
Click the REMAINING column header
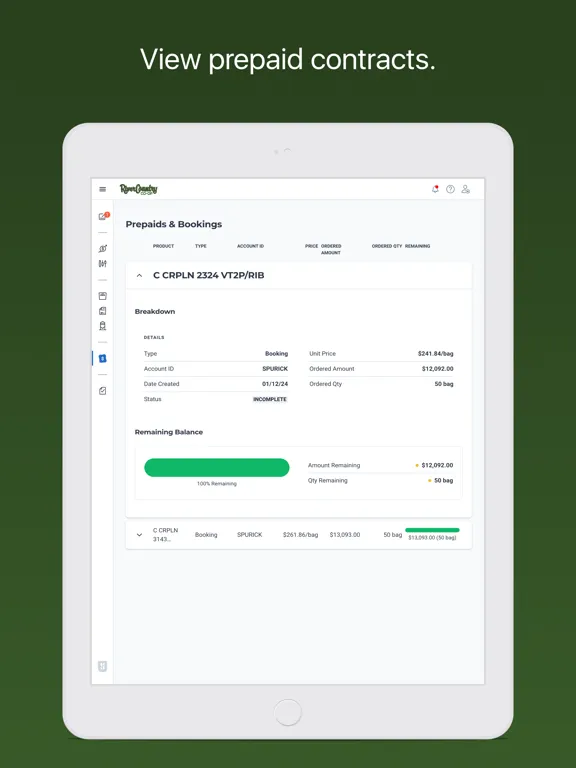417,246
